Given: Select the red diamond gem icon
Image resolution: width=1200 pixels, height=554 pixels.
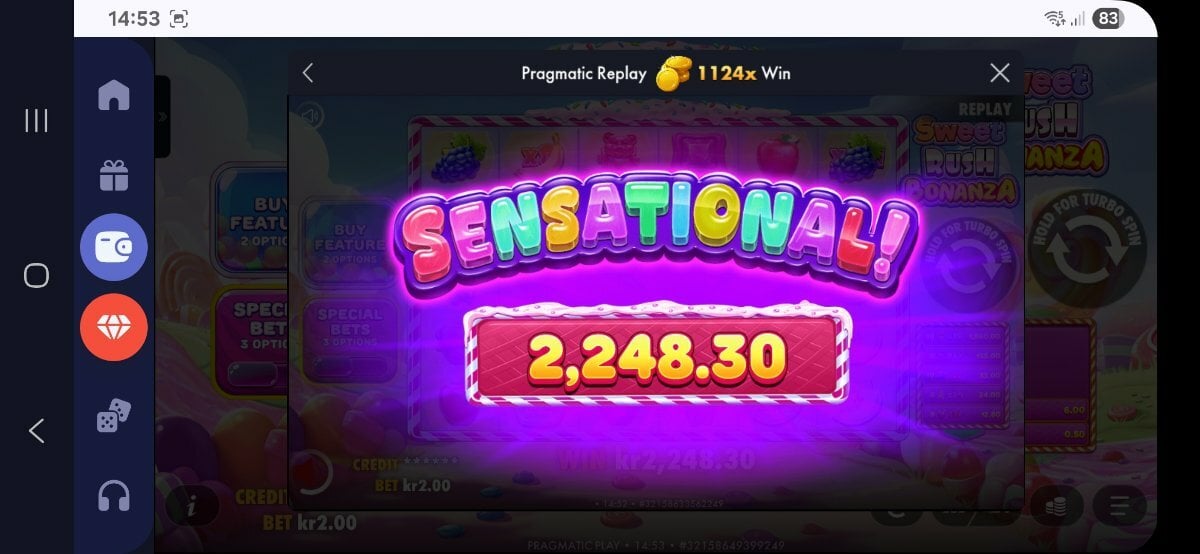Looking at the screenshot, I should click(114, 327).
